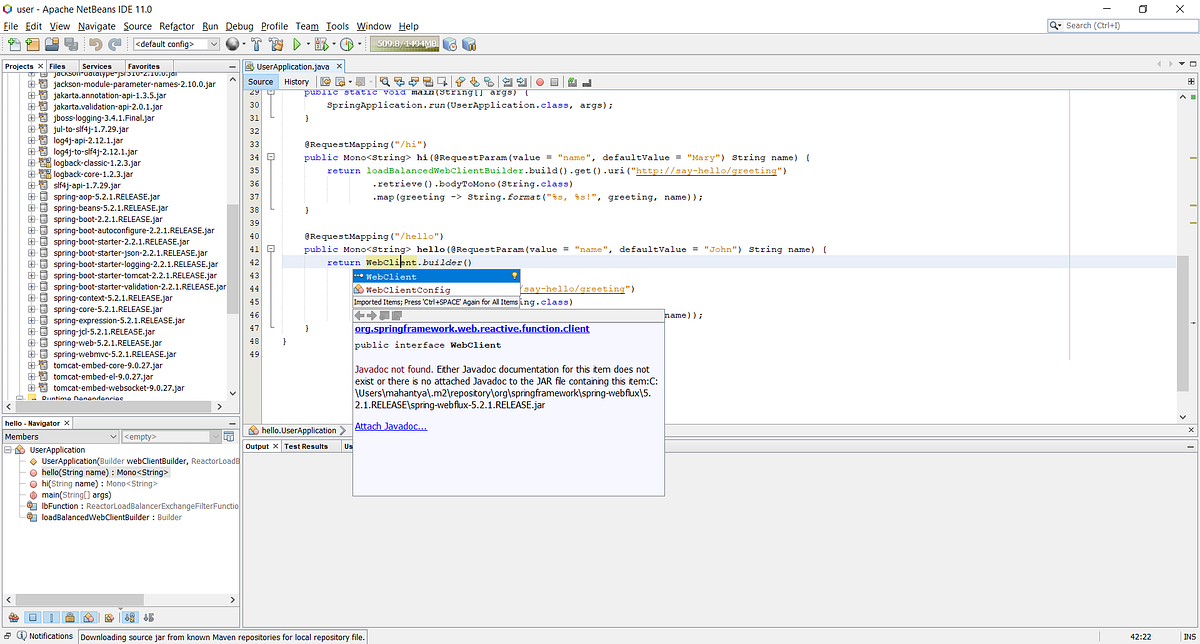
Task: Start macro recording in the editor toolbar
Action: click(x=539, y=81)
